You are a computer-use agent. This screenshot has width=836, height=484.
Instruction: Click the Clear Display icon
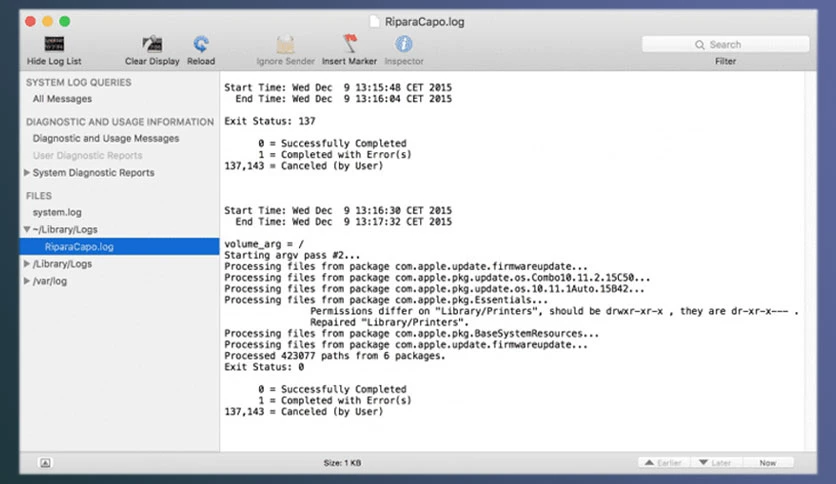pos(152,44)
